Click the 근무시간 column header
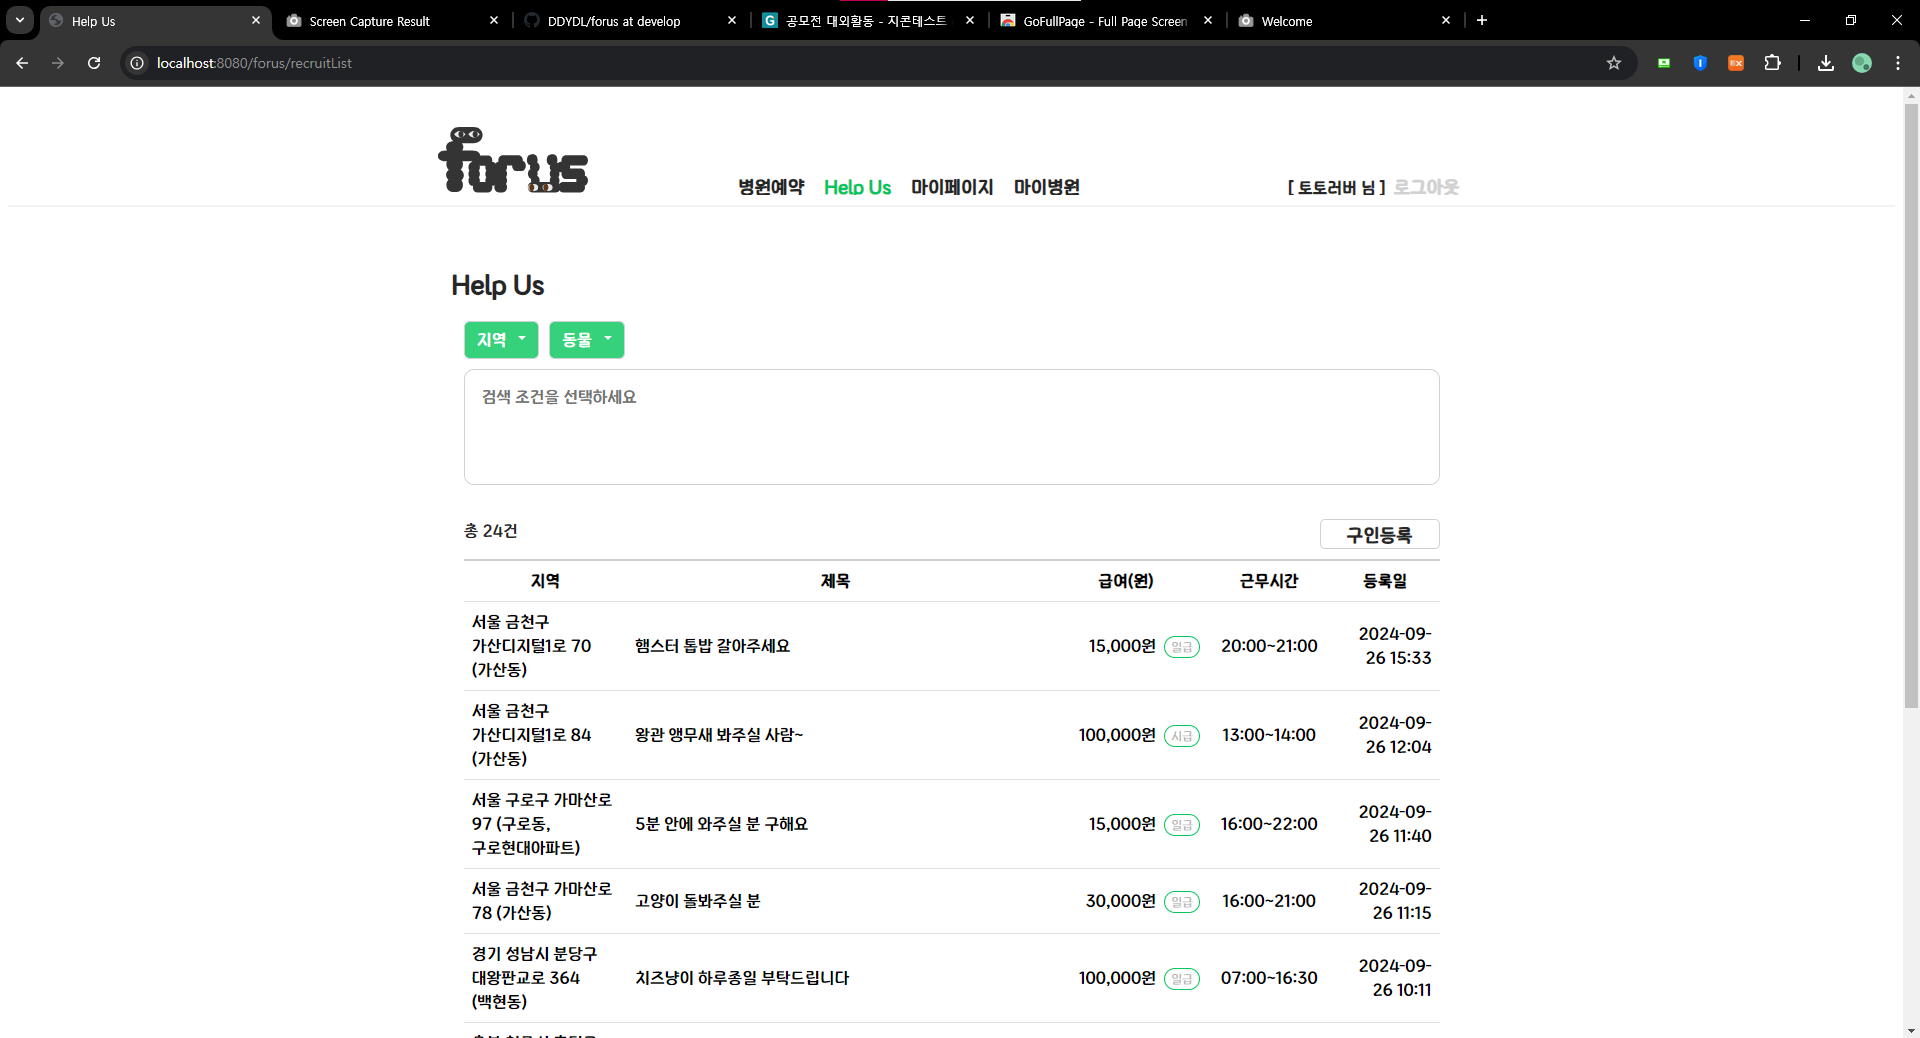Screen dimensions: 1920x1038 (1269, 581)
